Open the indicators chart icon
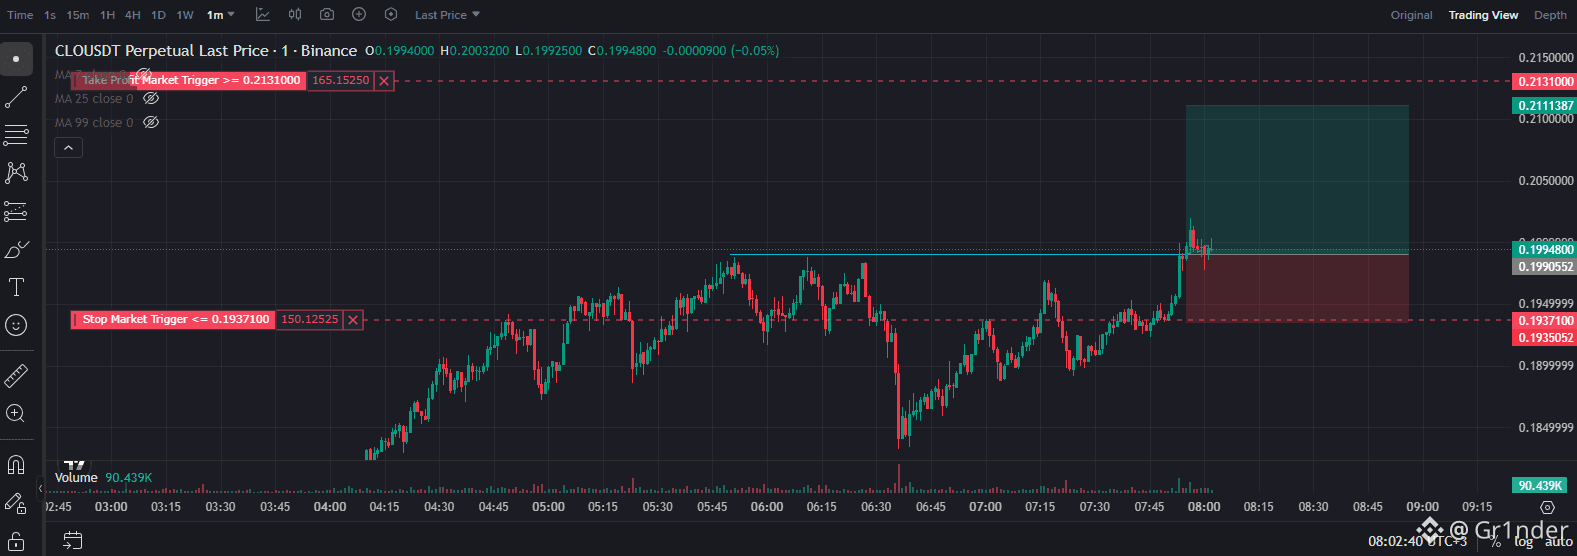This screenshot has height=556, width=1577. point(262,15)
